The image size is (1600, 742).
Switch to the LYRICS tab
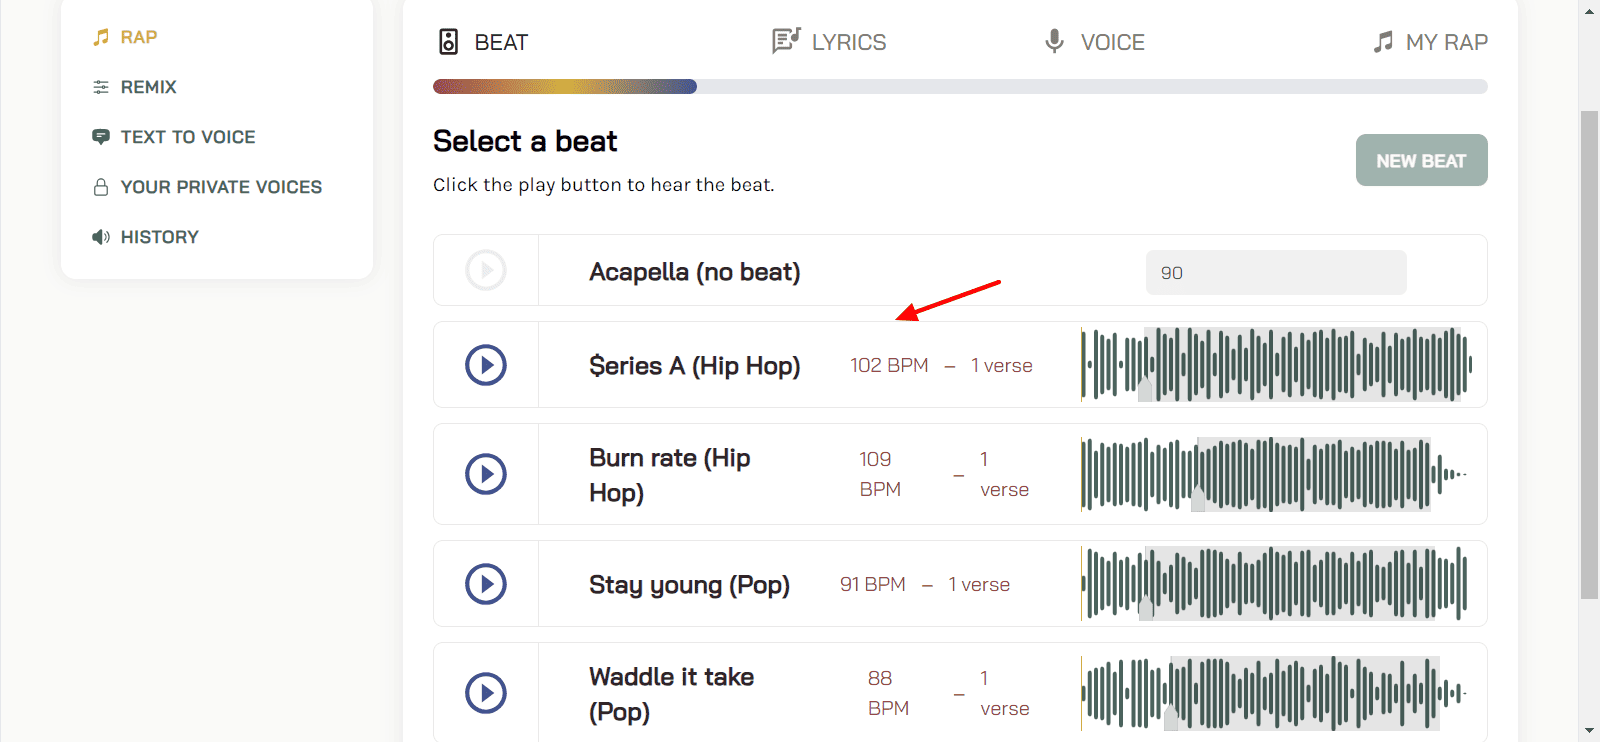848,42
